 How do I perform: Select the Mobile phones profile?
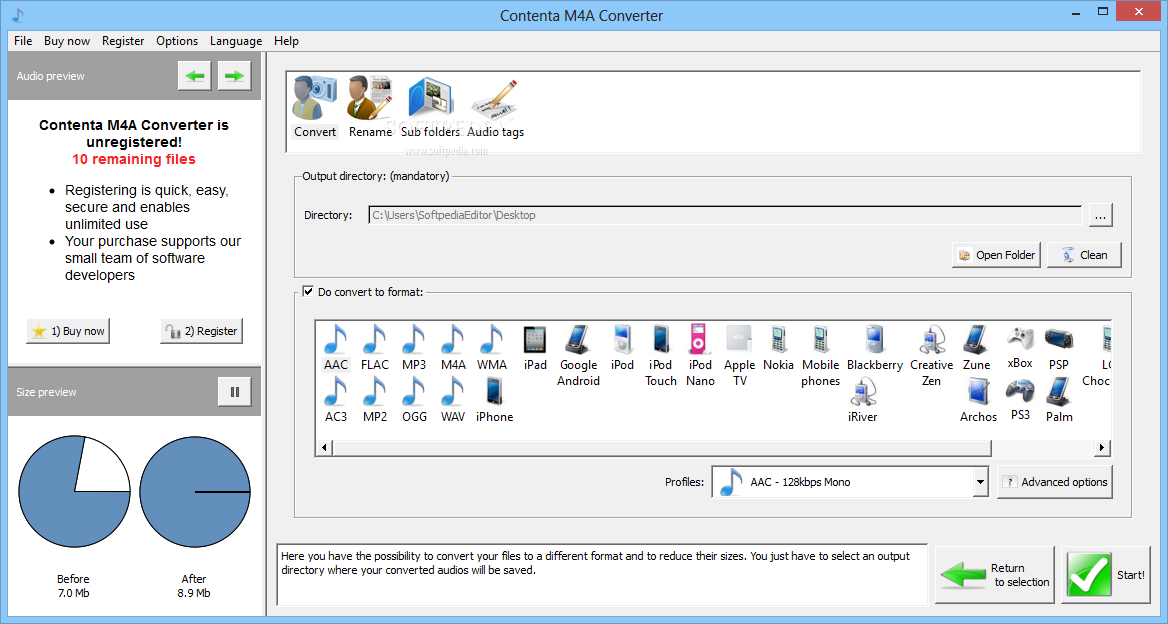coord(820,356)
